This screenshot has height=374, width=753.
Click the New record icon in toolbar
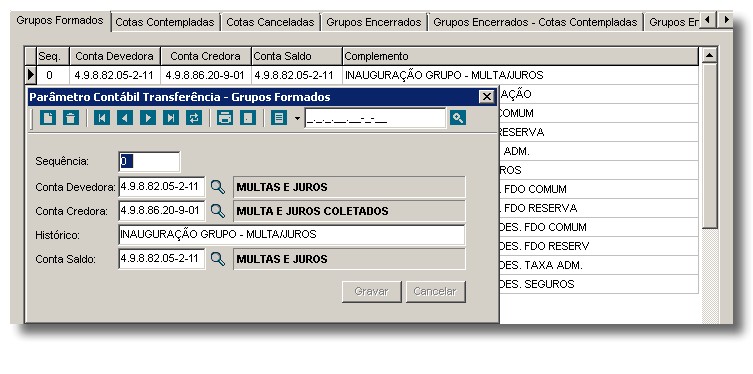coord(48,118)
